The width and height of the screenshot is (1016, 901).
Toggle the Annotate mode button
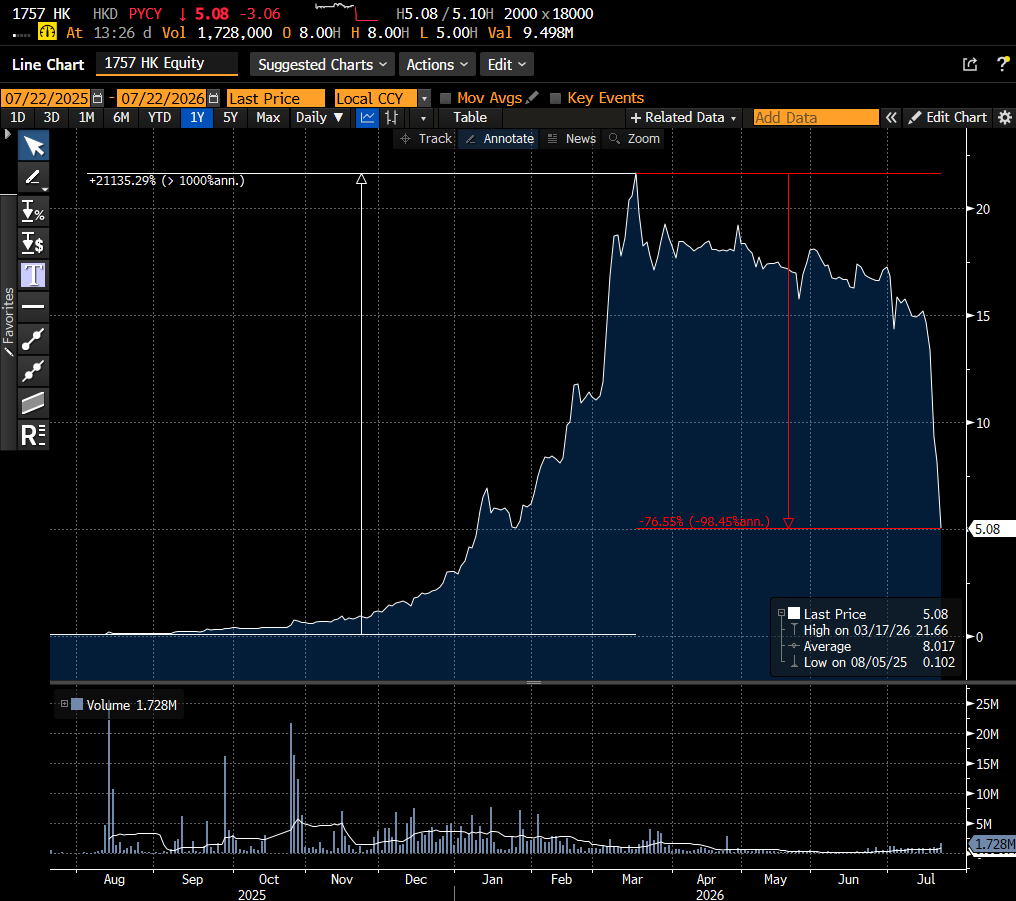pos(499,139)
